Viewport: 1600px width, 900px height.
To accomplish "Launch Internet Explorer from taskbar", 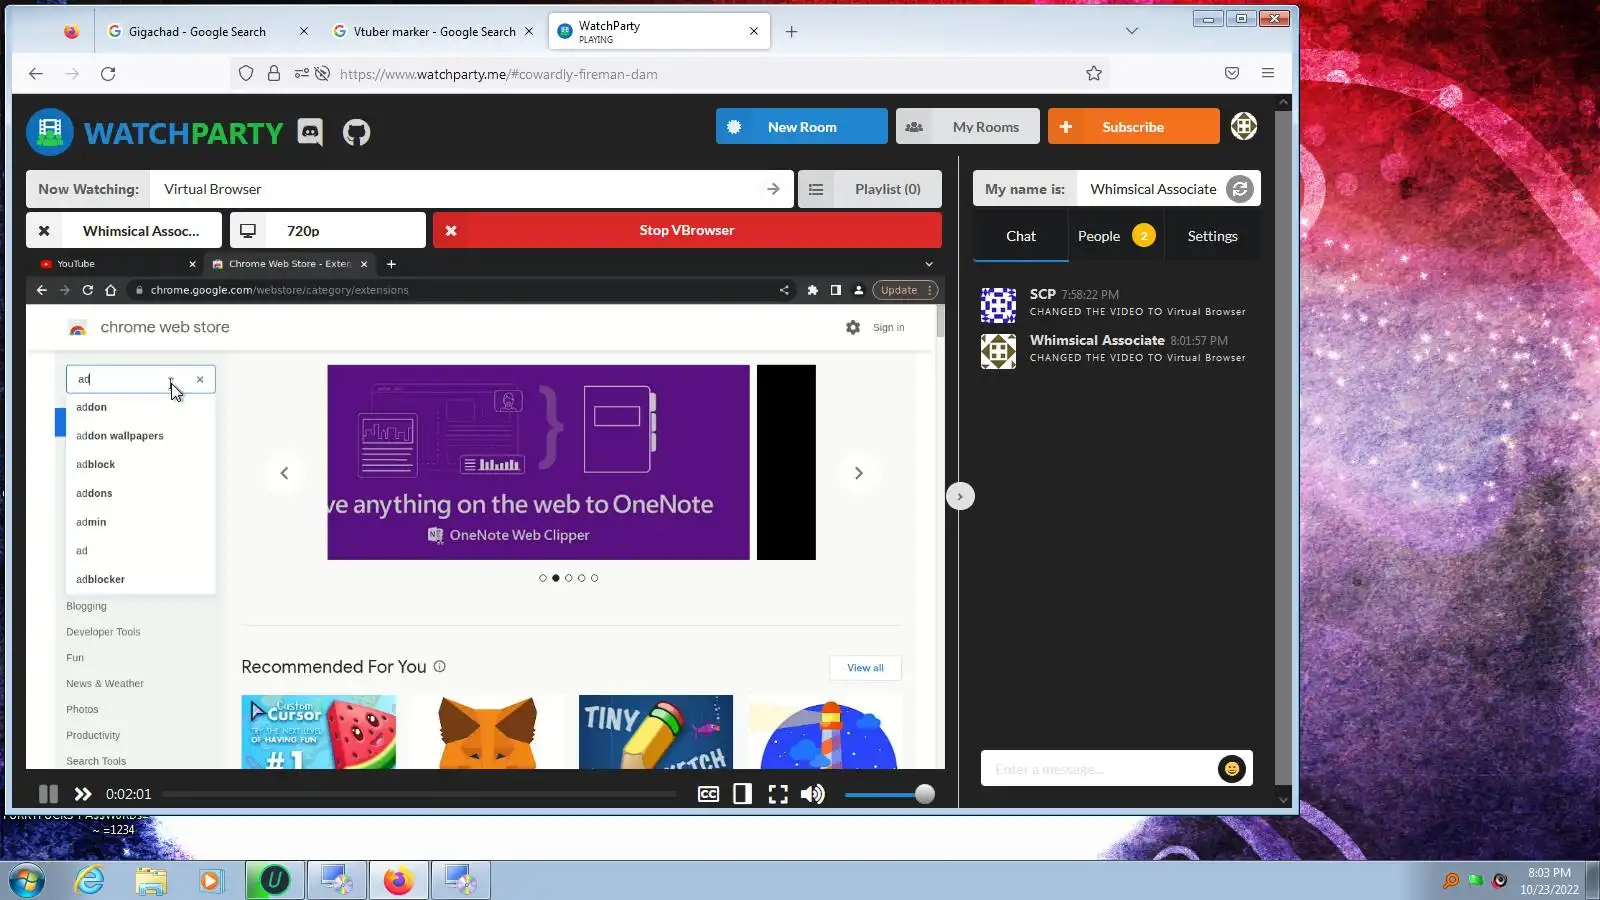I will [x=90, y=880].
